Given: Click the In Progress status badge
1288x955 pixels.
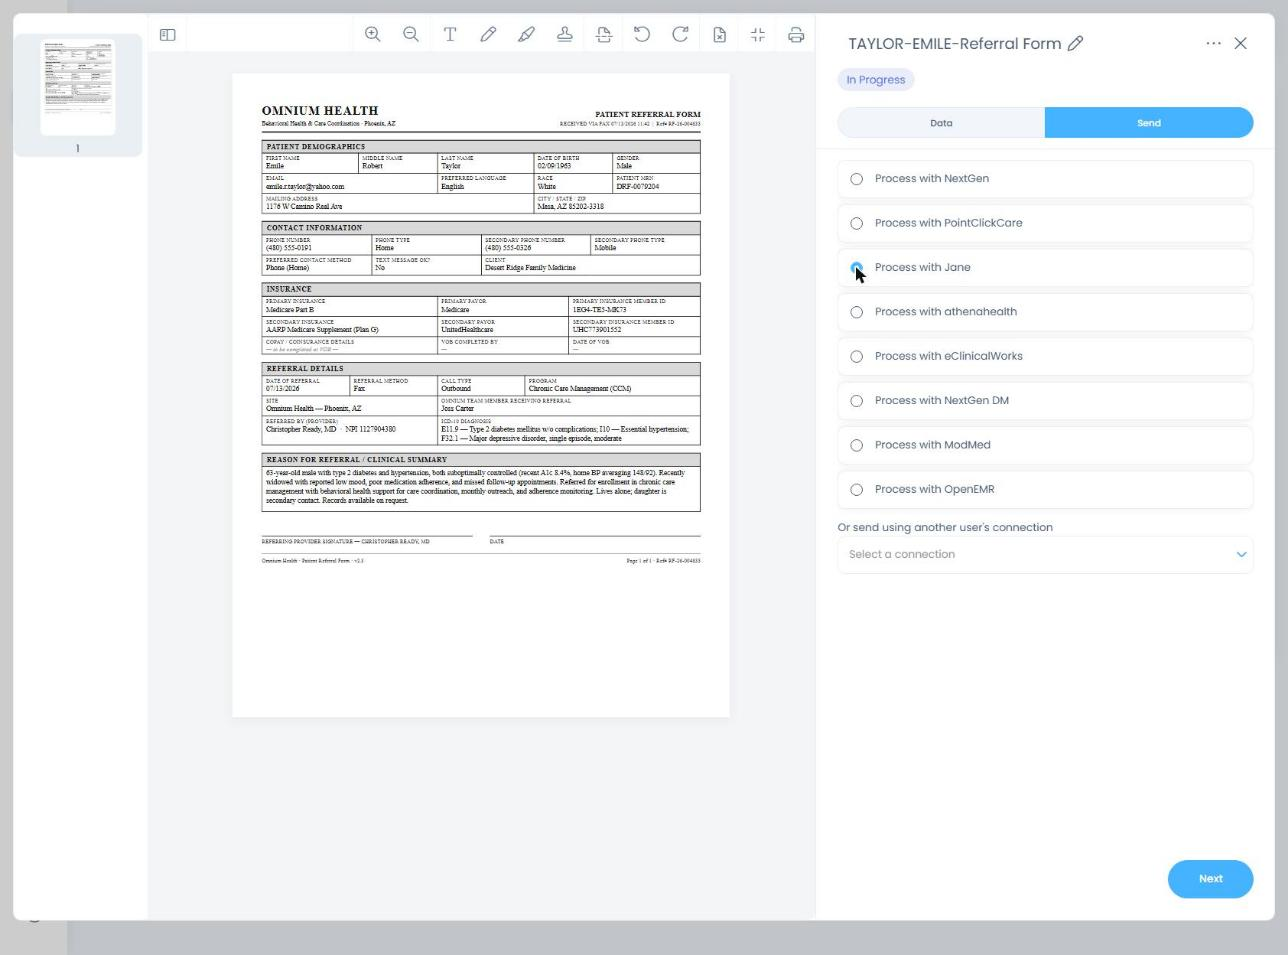Looking at the screenshot, I should click(x=876, y=80).
